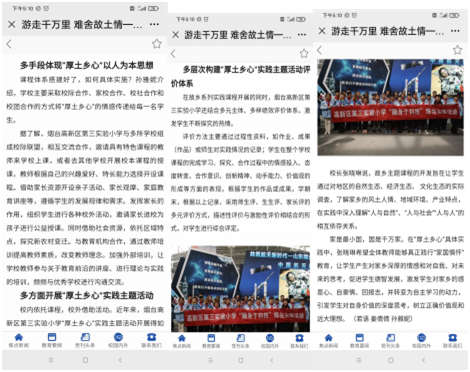The image size is (470, 372).
Task: Close the article in the middle phone screen
Action: [x=176, y=34]
